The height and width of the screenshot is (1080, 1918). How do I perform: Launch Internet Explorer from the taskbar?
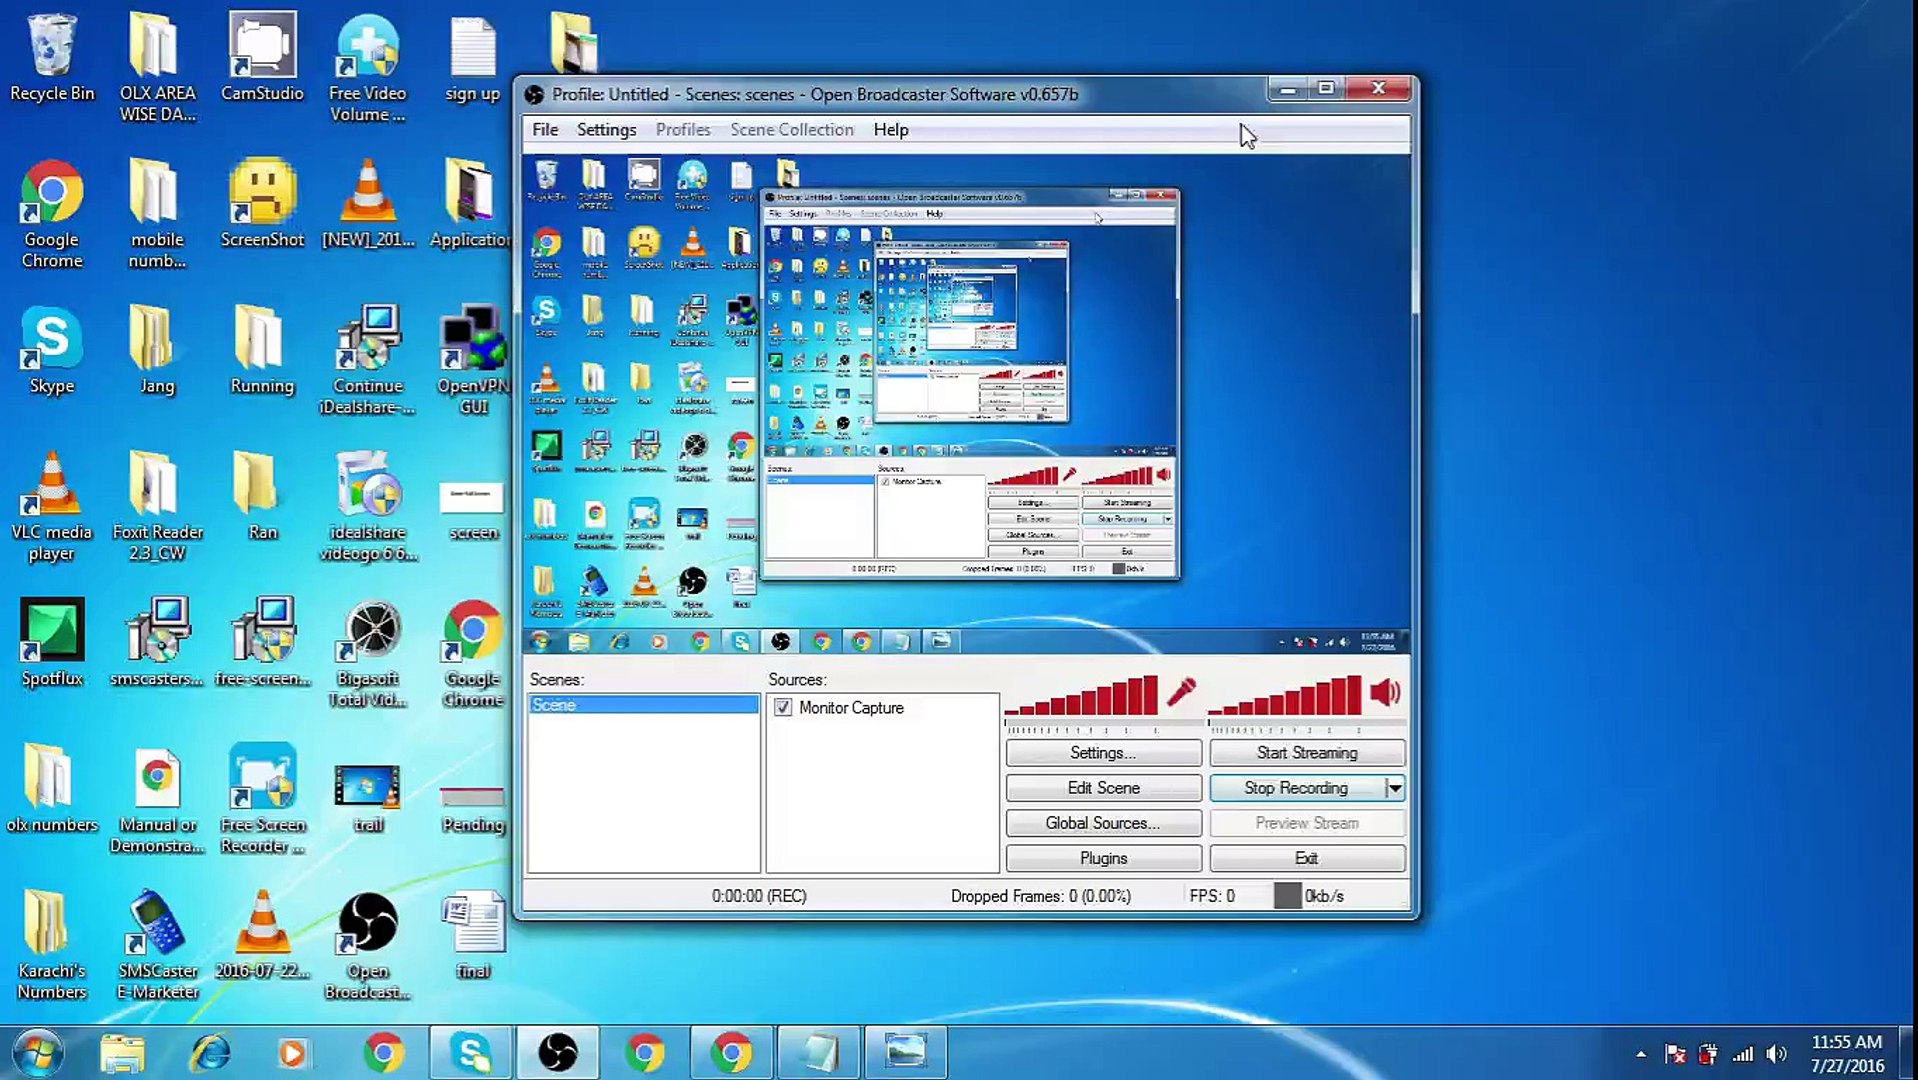pos(210,1053)
